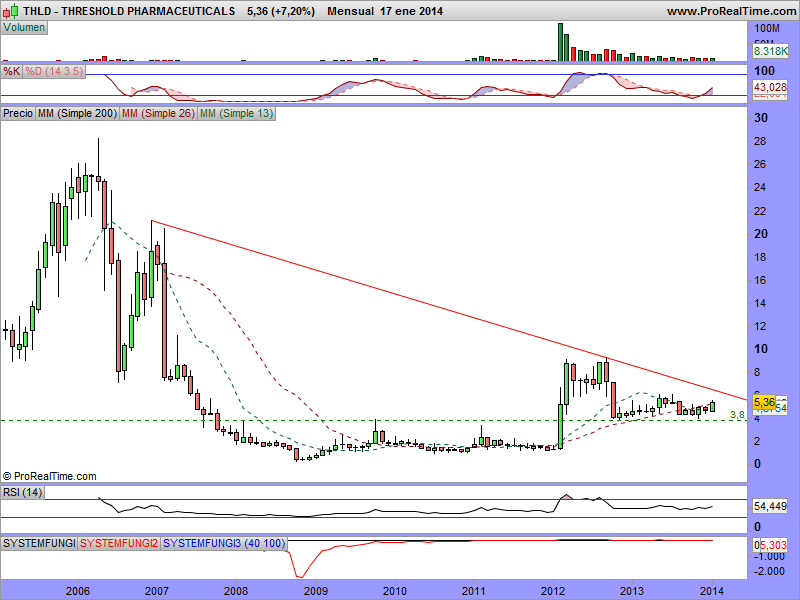Click the SYSTEMFUNGI indicator label
The height and width of the screenshot is (600, 800).
pos(39,543)
